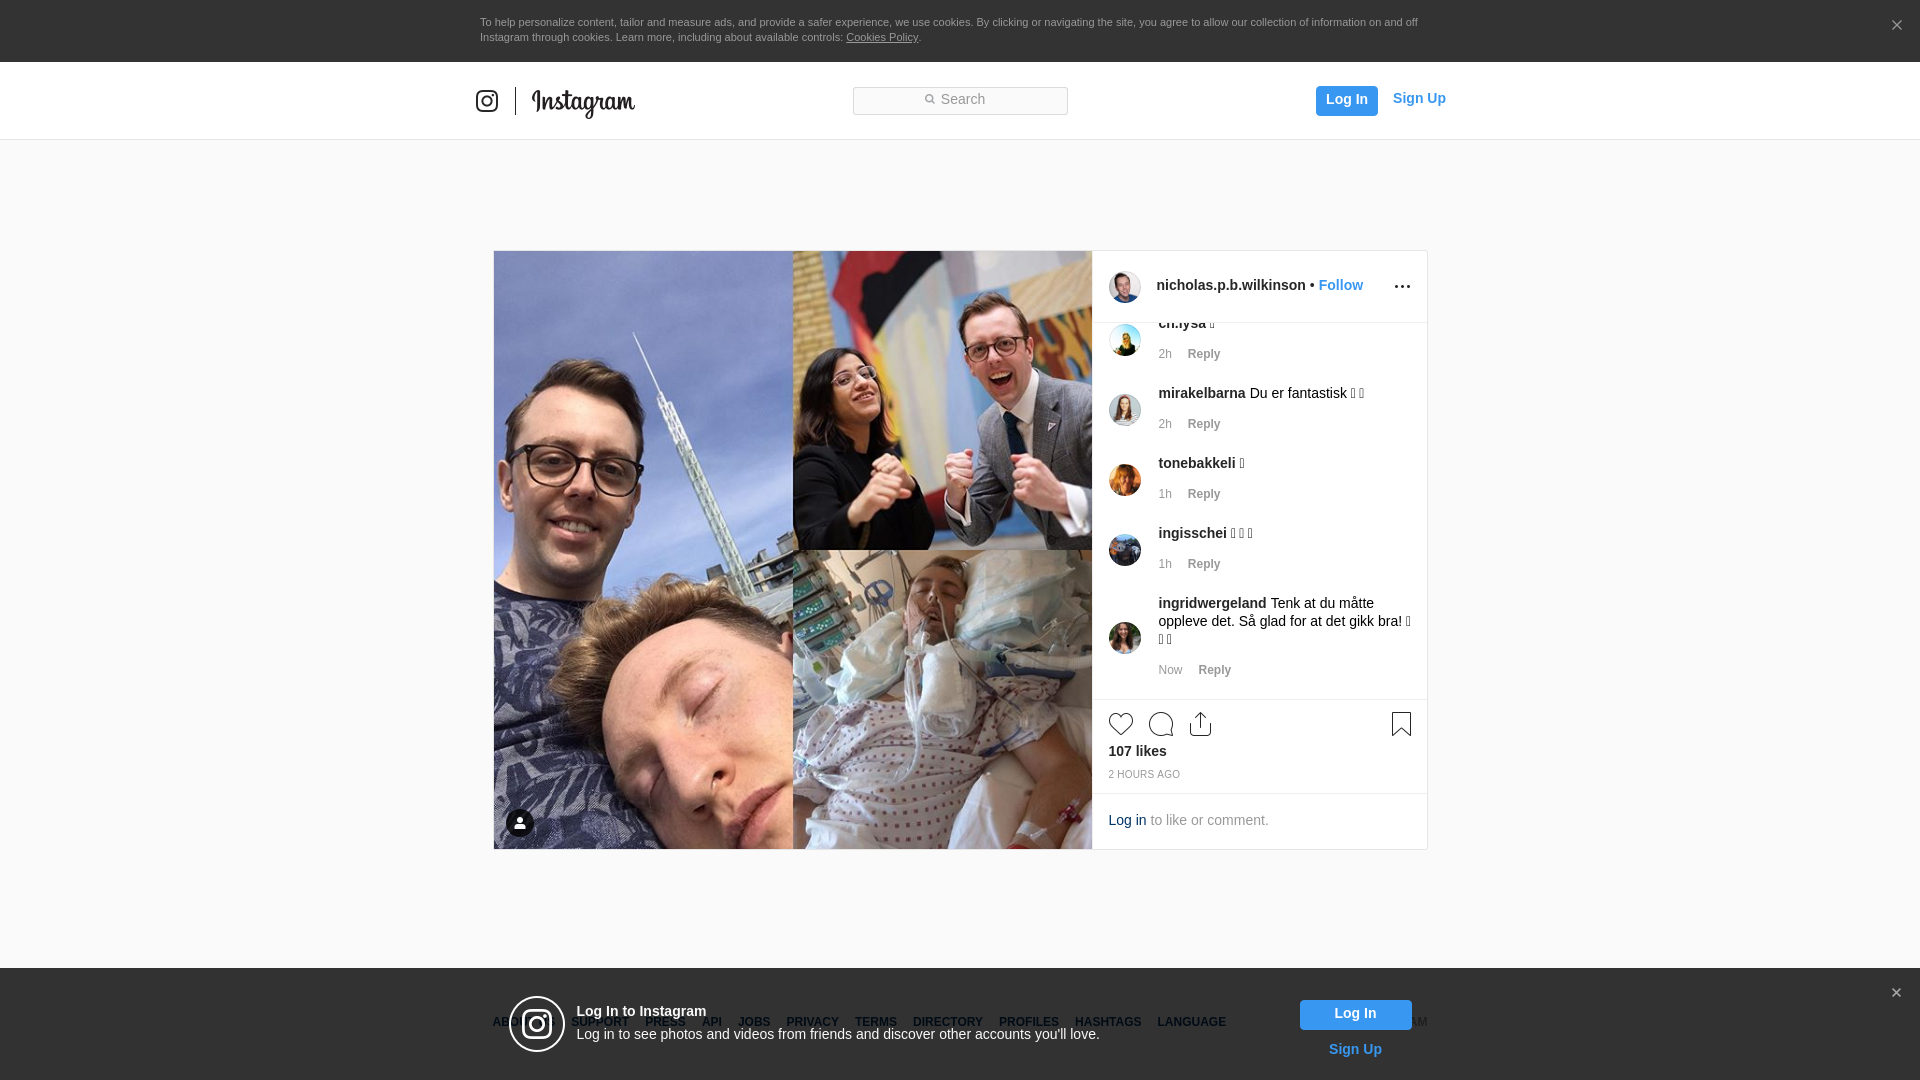Viewport: 1920px width, 1080px height.
Task: Open tonebakkeli profile link
Action: 1197,463
